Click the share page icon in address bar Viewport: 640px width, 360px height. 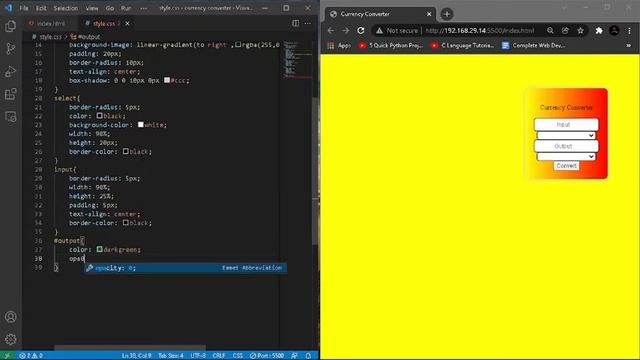[565, 31]
